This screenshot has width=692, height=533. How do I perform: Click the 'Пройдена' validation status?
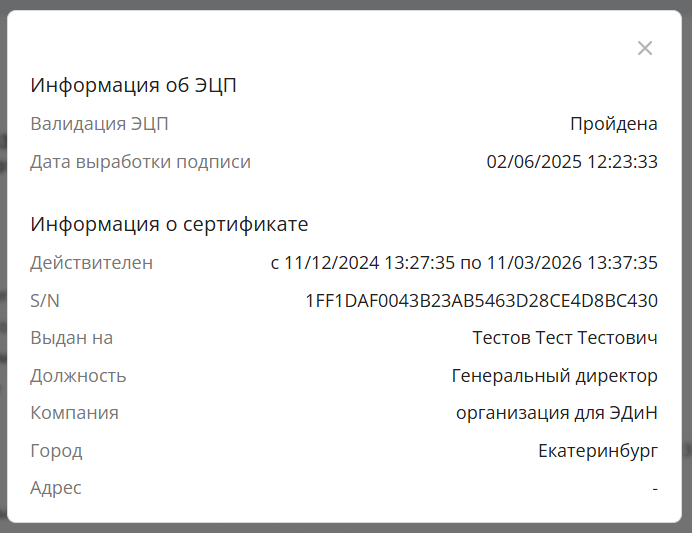point(613,124)
